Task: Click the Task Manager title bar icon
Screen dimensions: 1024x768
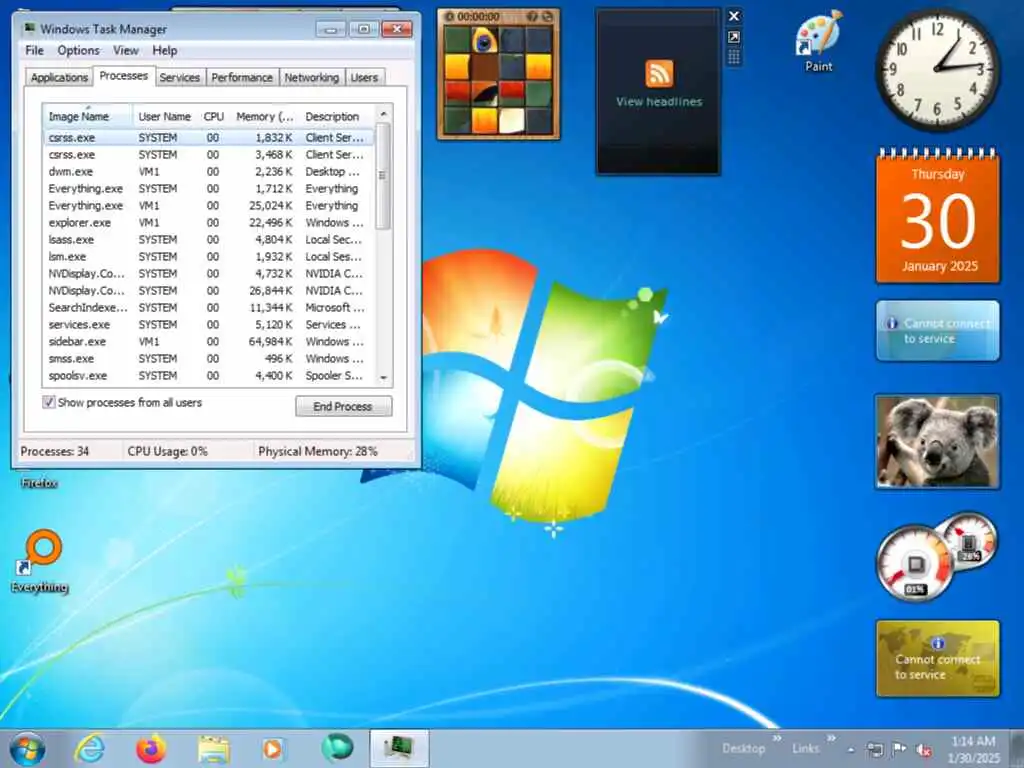Action: point(29,28)
